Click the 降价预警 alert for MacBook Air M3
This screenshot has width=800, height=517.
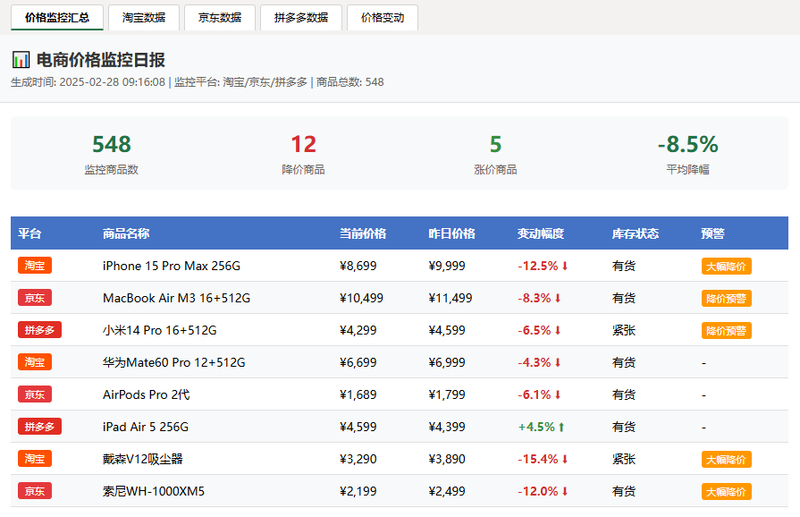(726, 299)
